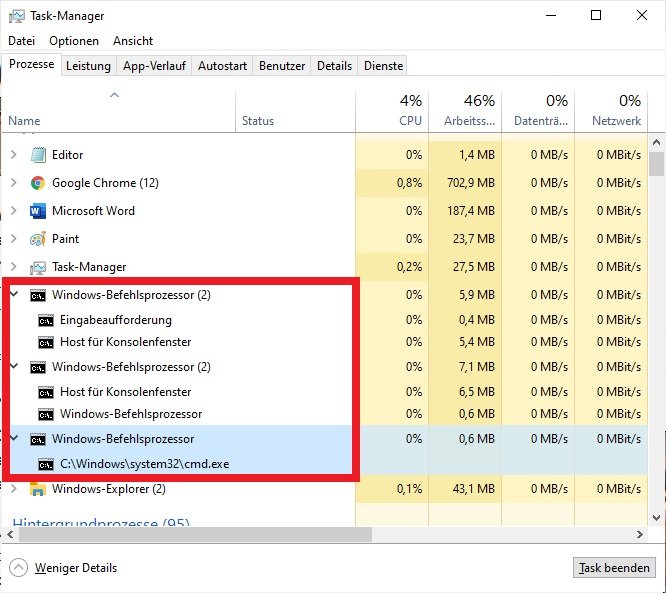Image resolution: width=666 pixels, height=593 pixels.
Task: Expand the Google Chrome process group
Action: (13, 183)
